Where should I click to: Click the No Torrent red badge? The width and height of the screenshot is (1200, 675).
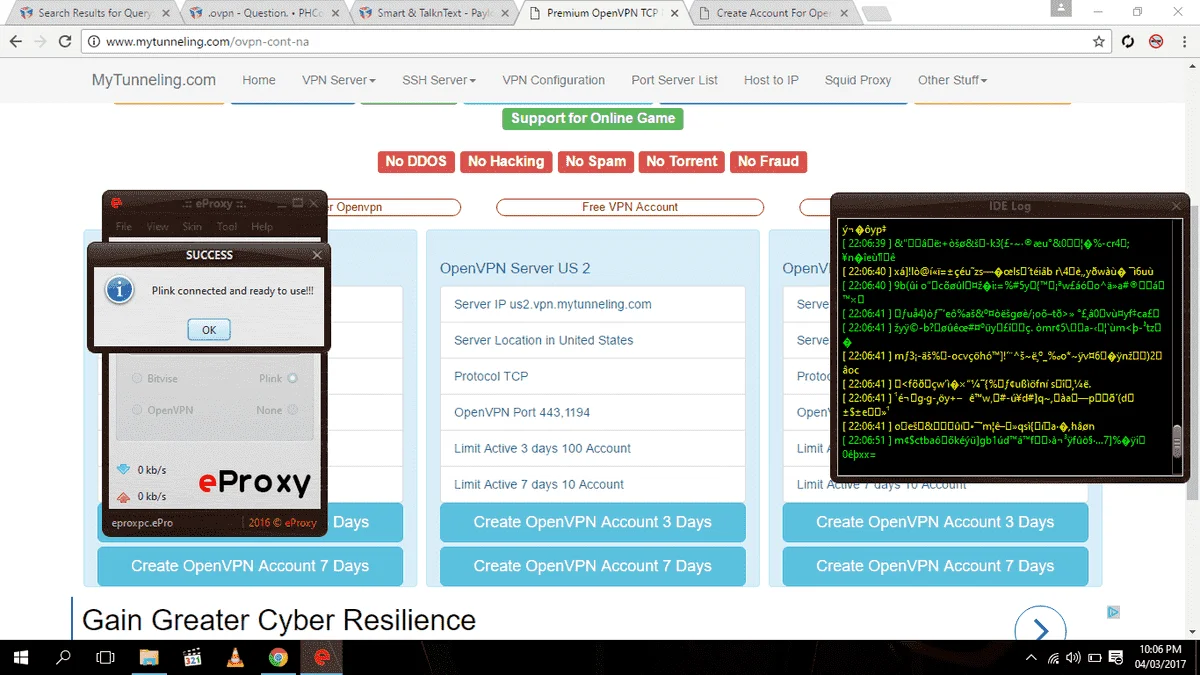click(x=682, y=161)
